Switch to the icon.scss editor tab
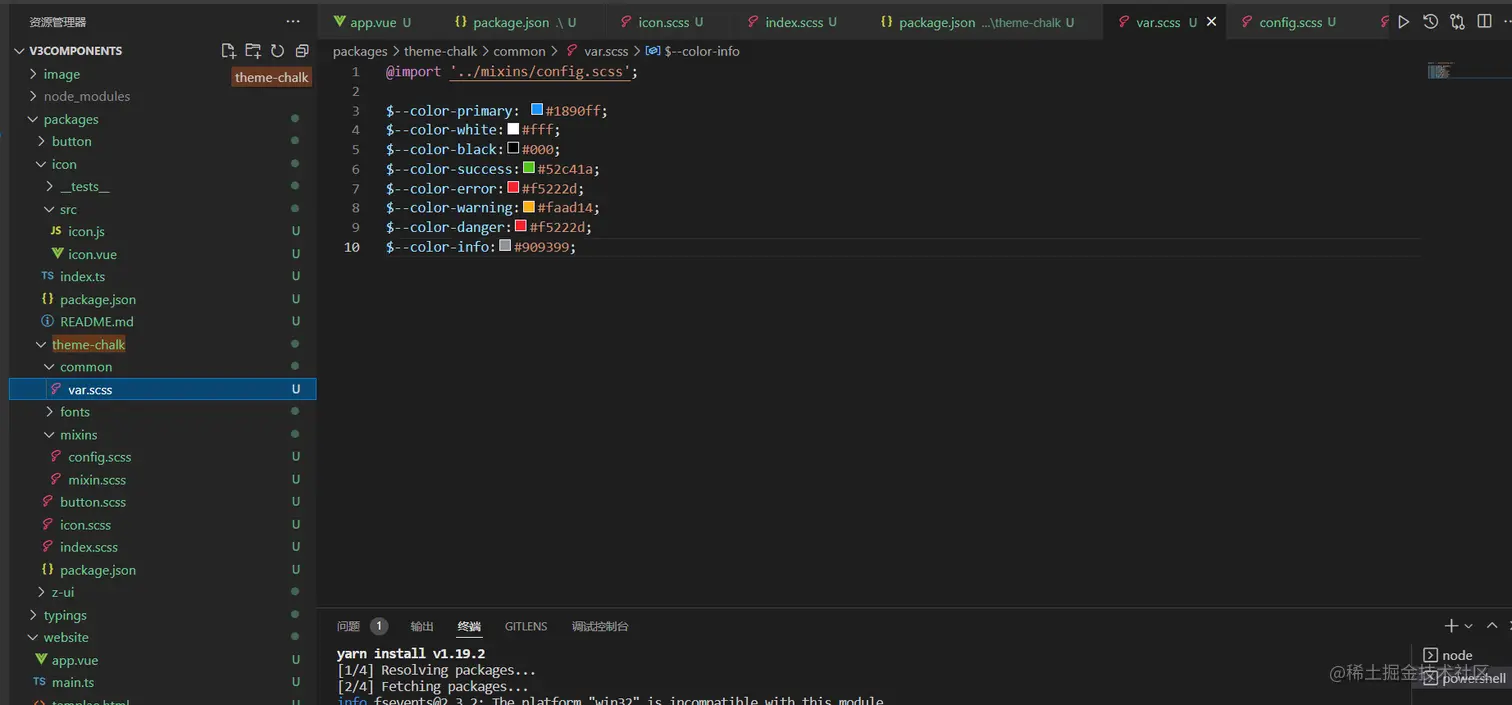Image resolution: width=1512 pixels, height=705 pixels. tap(663, 22)
